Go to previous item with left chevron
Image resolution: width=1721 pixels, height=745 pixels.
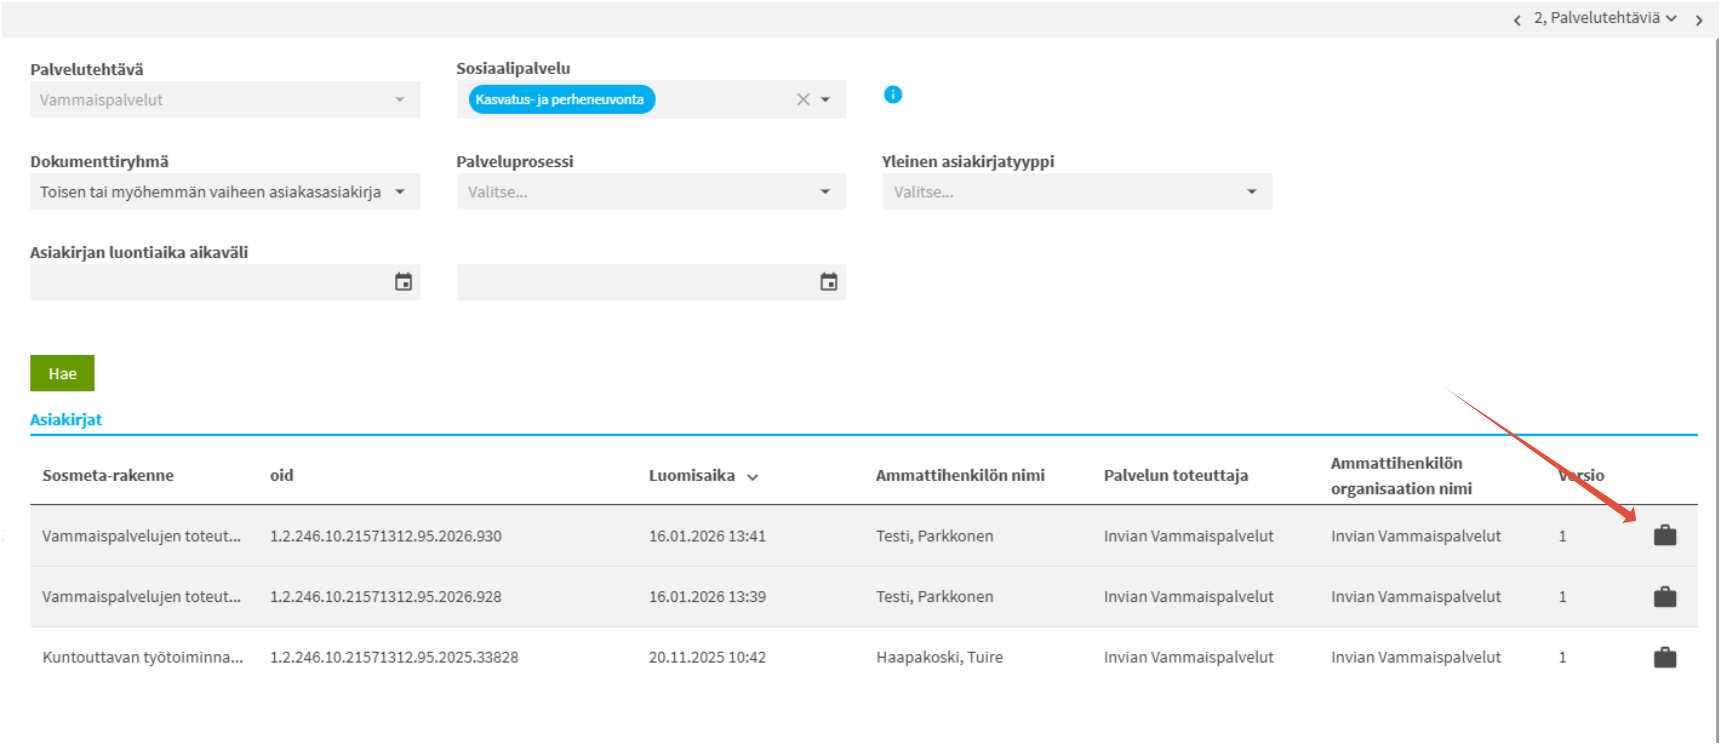tap(1517, 20)
